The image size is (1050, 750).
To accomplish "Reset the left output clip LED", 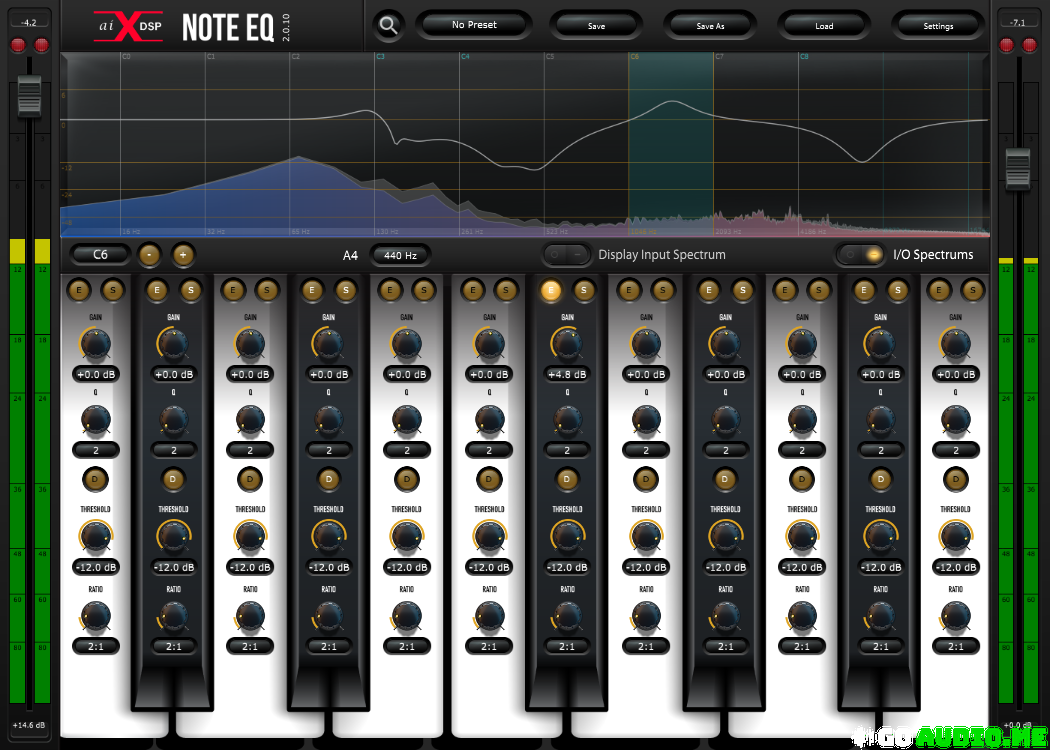I will [1006, 45].
